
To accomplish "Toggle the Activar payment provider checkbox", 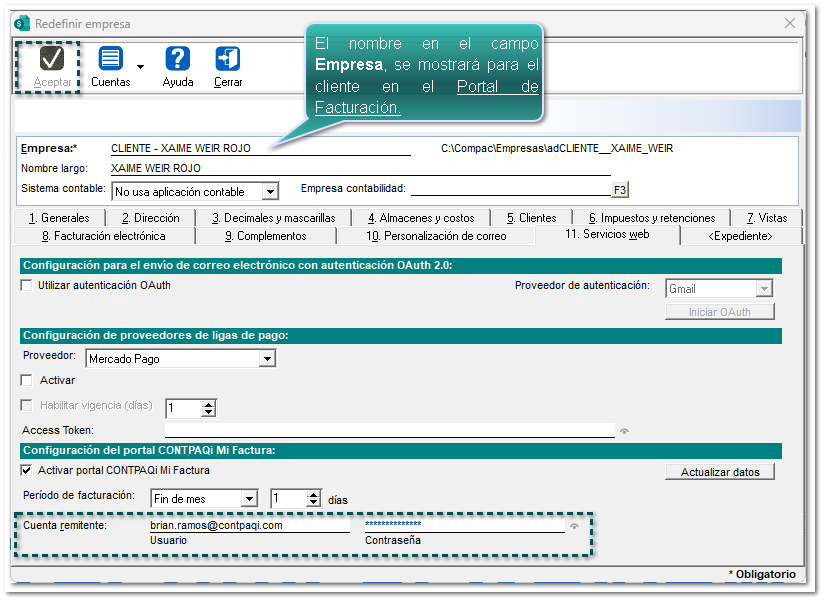I will [x=27, y=381].
